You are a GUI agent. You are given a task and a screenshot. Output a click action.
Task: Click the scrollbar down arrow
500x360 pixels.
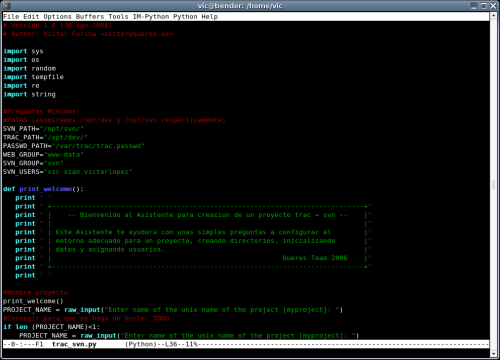coord(494,354)
